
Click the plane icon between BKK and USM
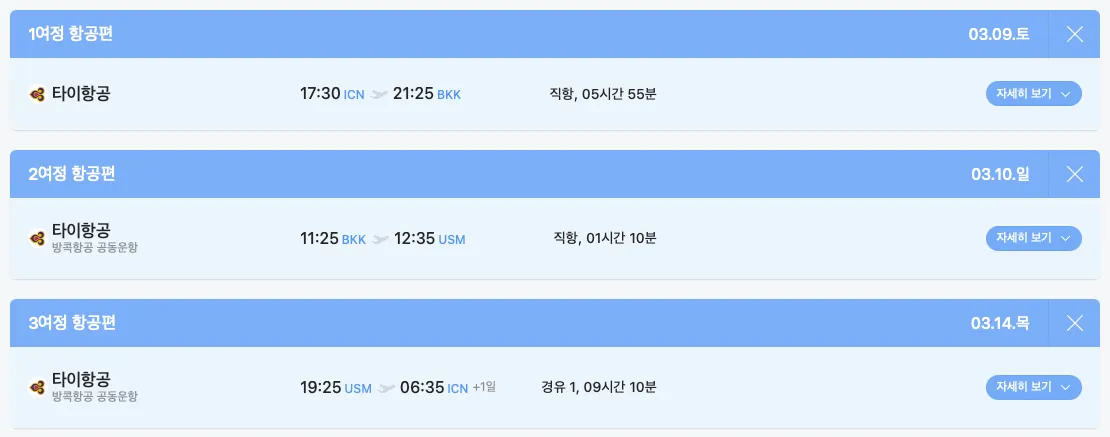380,239
